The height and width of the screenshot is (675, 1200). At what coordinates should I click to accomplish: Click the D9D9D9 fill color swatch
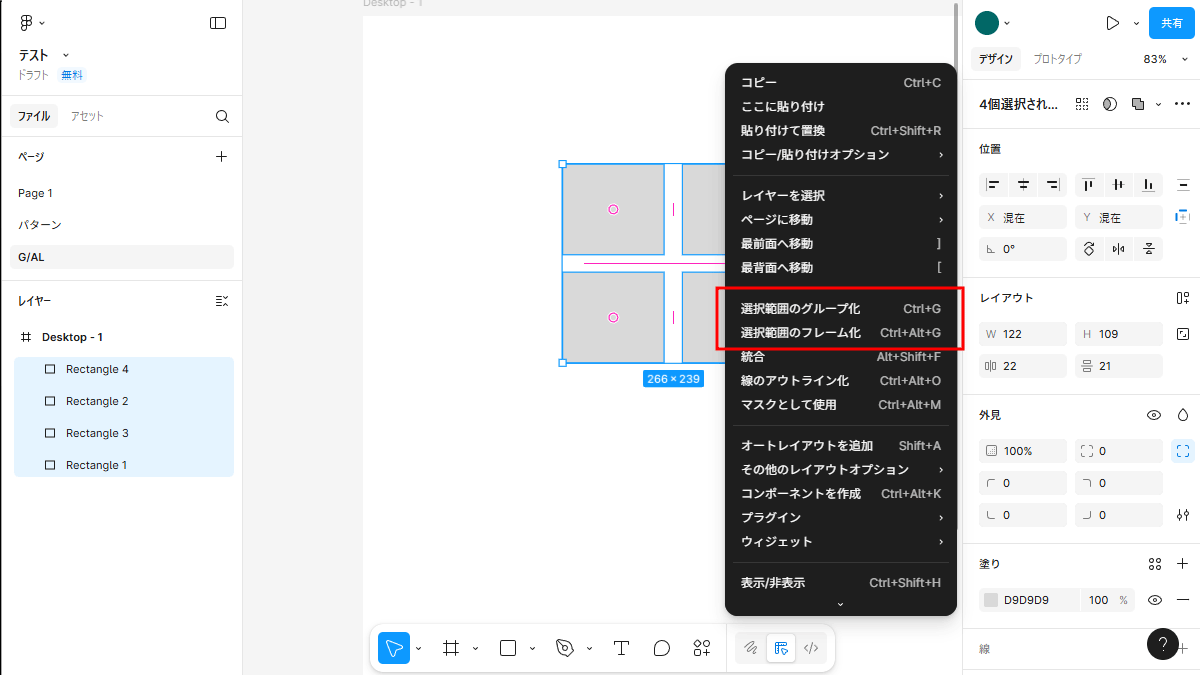(x=991, y=600)
